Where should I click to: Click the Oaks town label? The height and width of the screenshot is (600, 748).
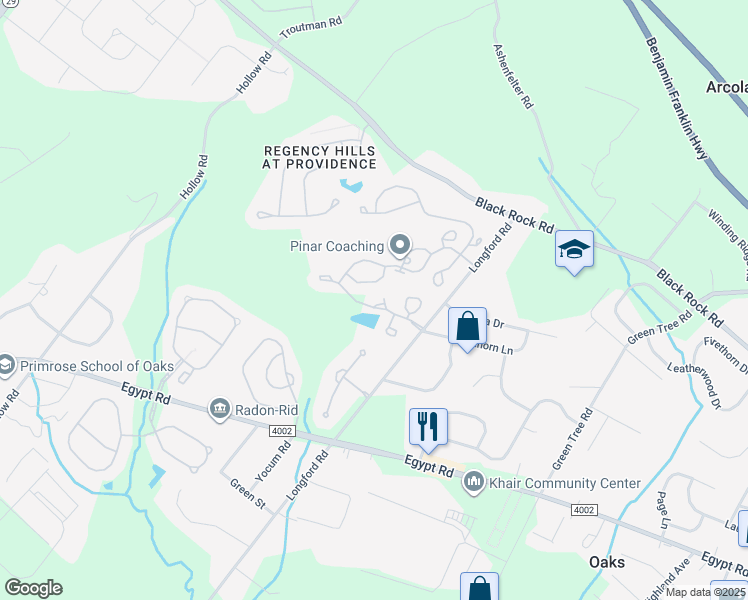607,562
